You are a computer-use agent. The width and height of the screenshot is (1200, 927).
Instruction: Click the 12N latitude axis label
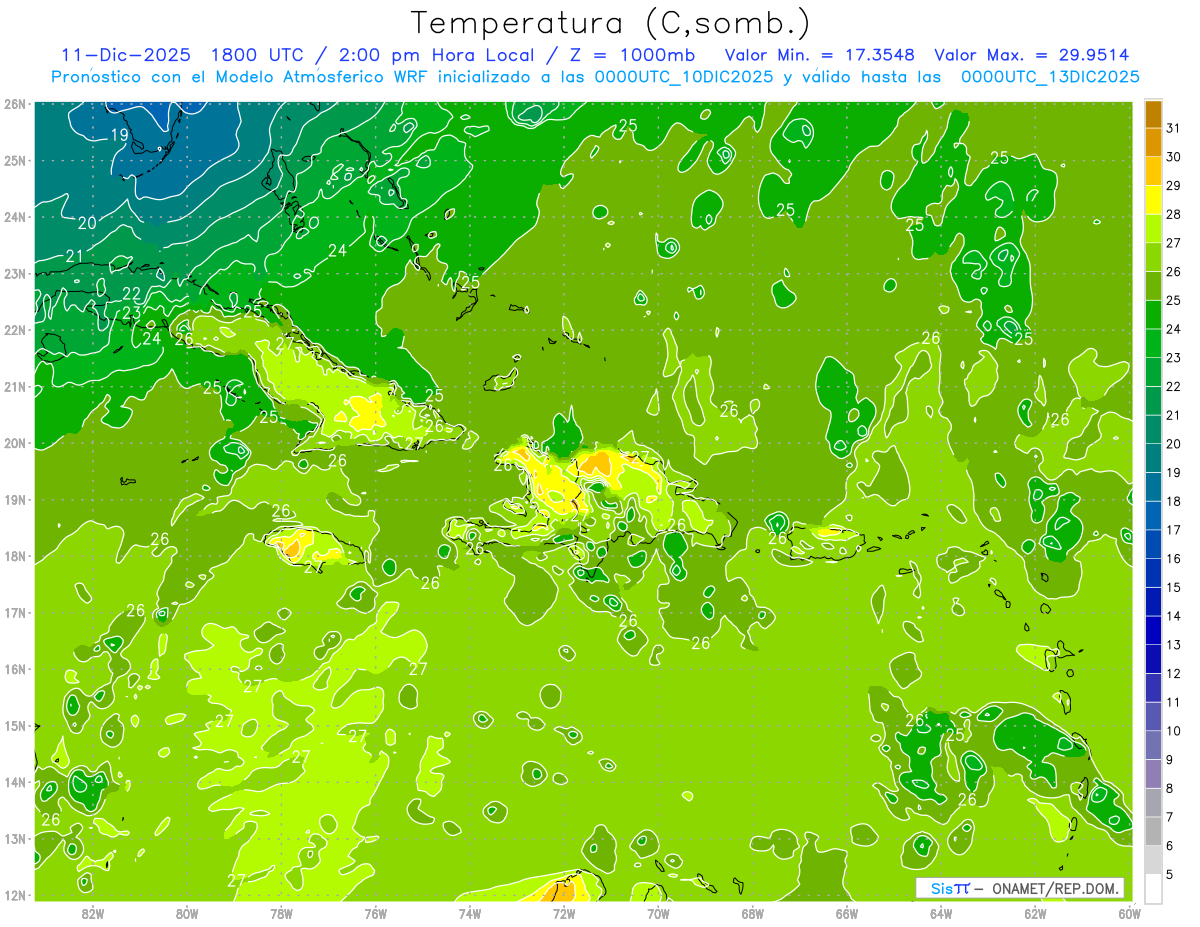tap(16, 895)
